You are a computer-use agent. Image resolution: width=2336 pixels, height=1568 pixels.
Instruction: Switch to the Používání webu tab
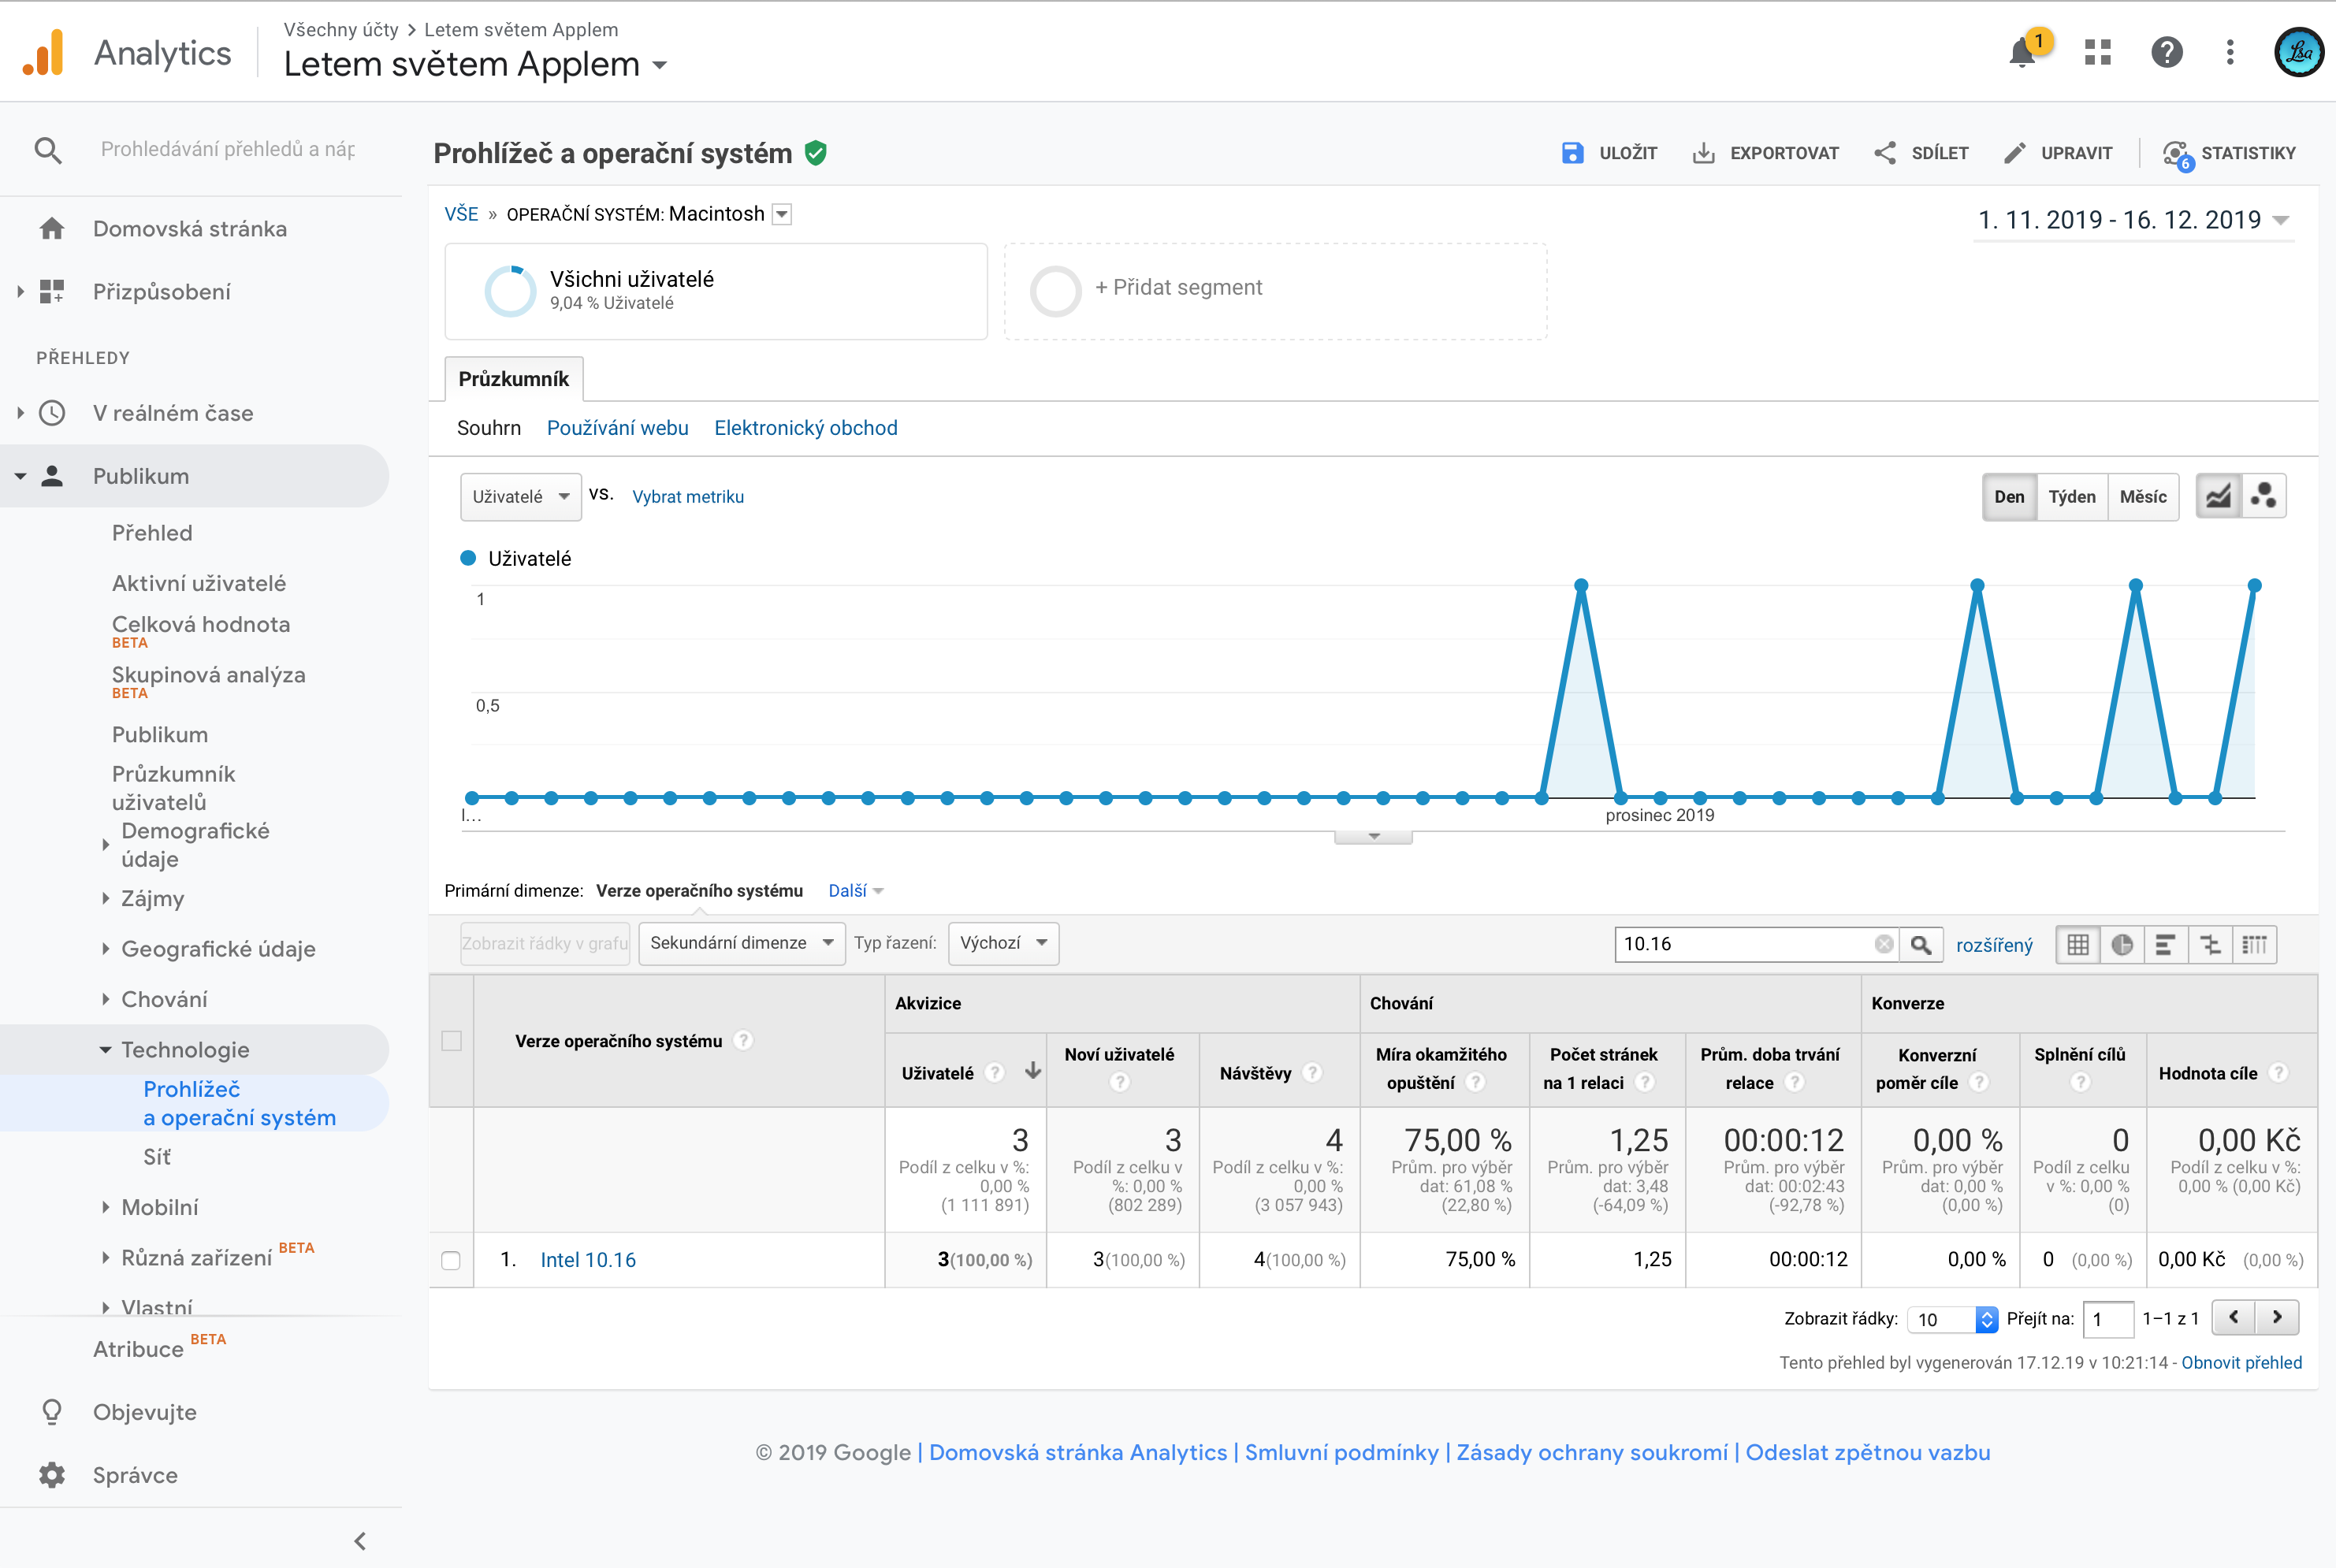pos(617,428)
